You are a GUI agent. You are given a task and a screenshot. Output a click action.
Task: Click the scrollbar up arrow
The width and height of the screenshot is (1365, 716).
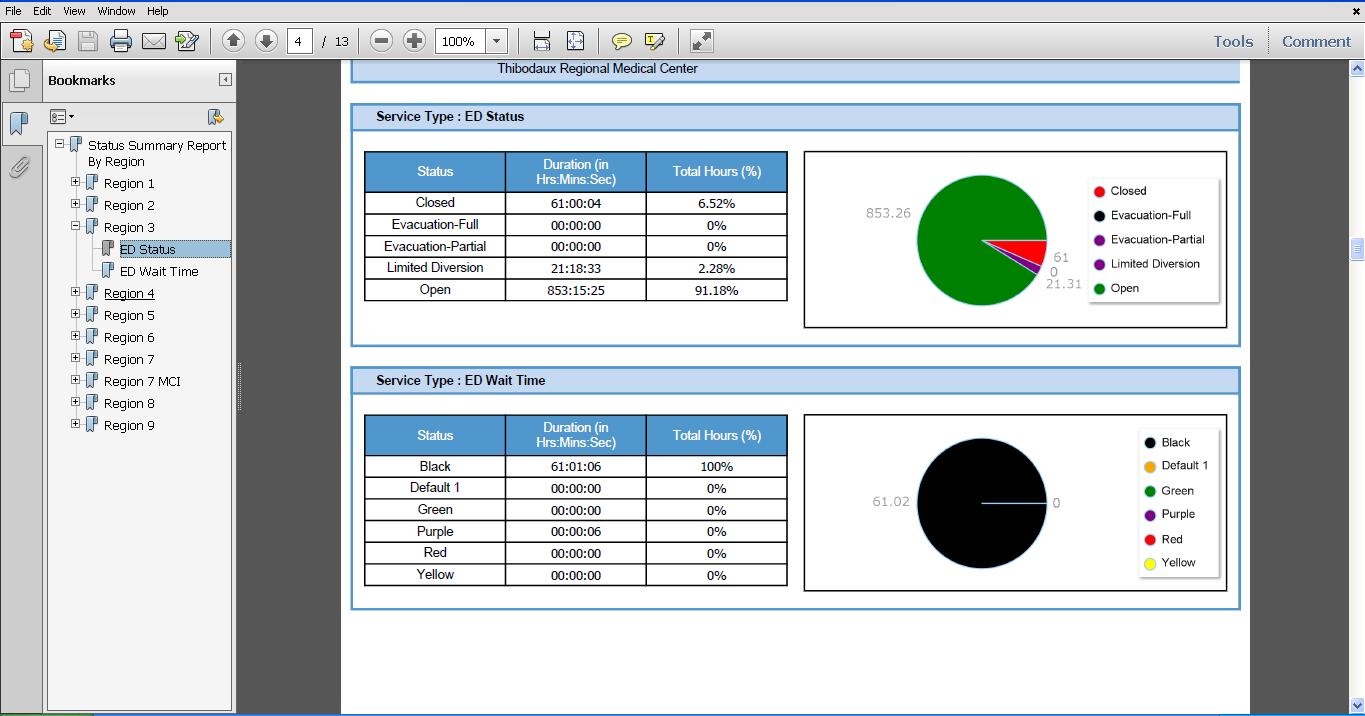[x=1357, y=69]
